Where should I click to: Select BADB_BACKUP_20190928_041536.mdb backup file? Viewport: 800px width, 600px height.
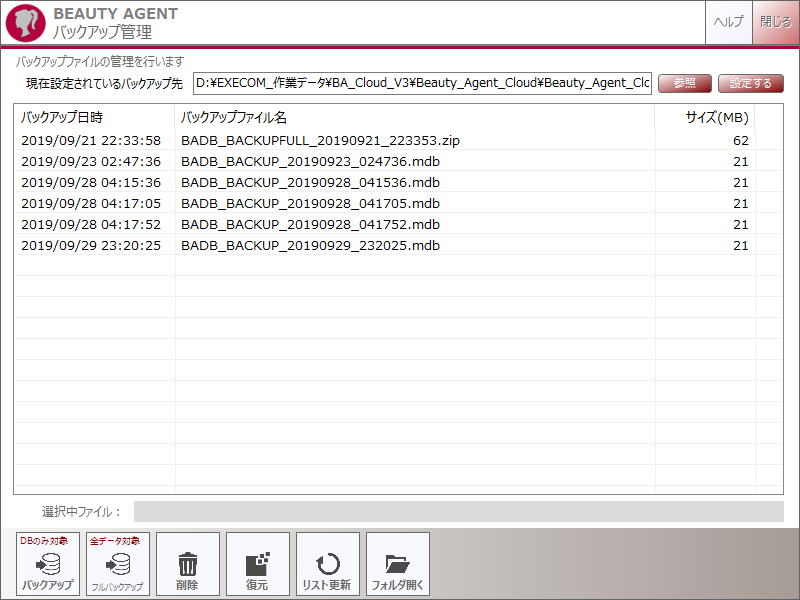tap(310, 182)
